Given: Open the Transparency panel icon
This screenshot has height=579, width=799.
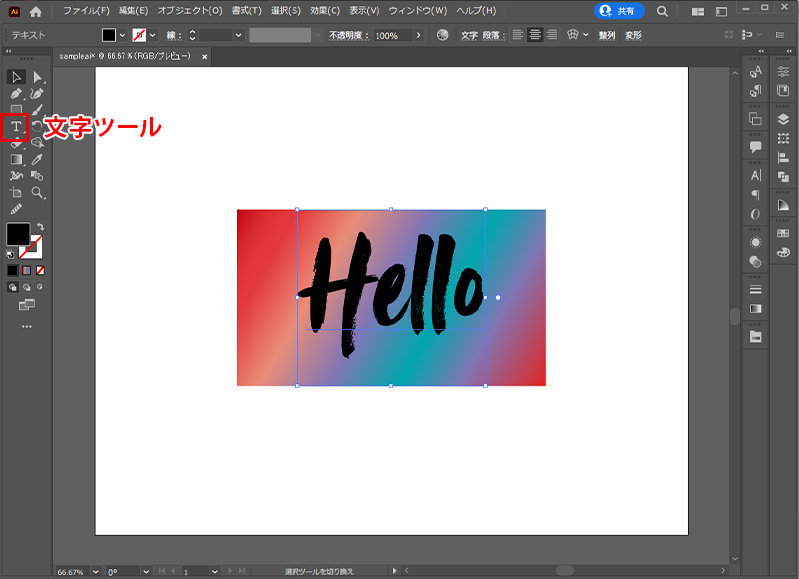Looking at the screenshot, I should 755,261.
